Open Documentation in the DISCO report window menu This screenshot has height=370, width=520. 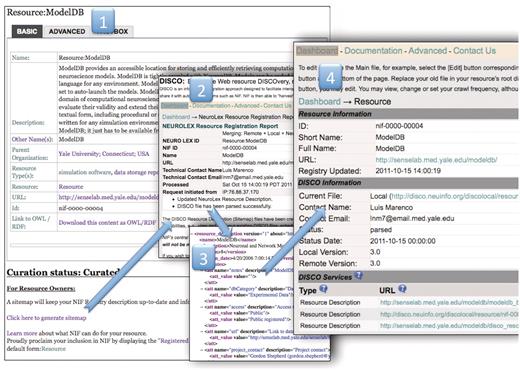tap(211, 106)
